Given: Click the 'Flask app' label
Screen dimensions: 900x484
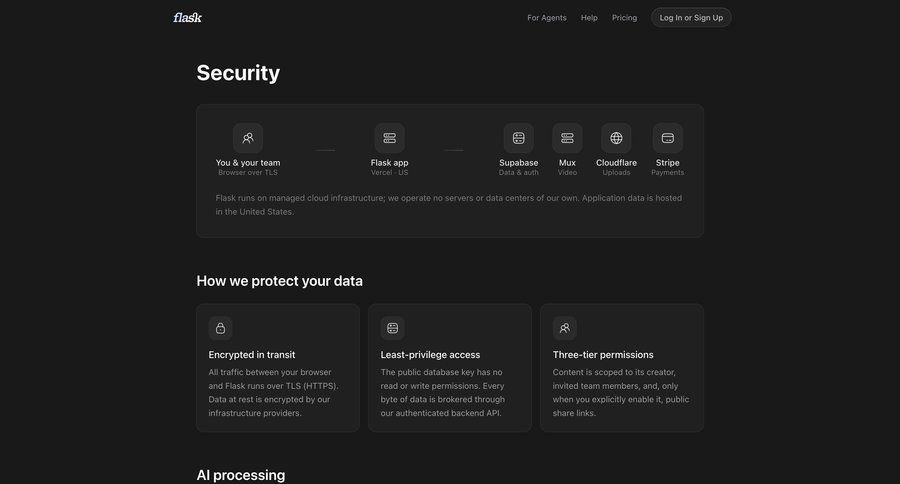Looking at the screenshot, I should click(x=390, y=163).
